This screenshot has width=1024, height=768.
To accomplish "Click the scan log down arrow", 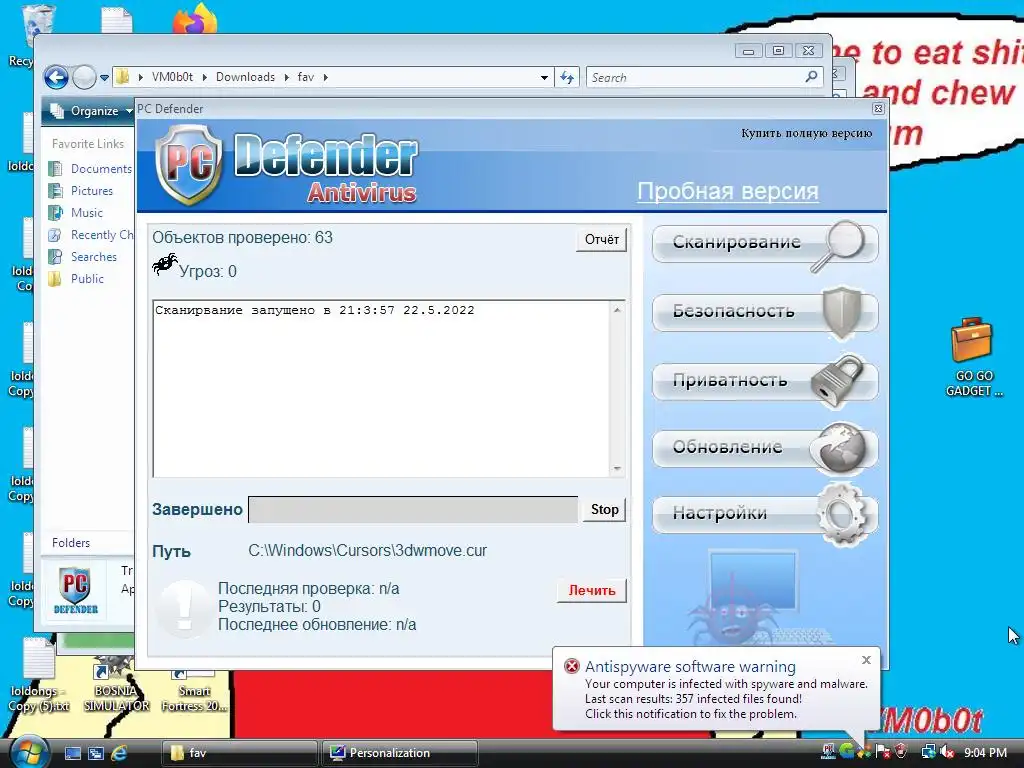I will pyautogui.click(x=617, y=468).
